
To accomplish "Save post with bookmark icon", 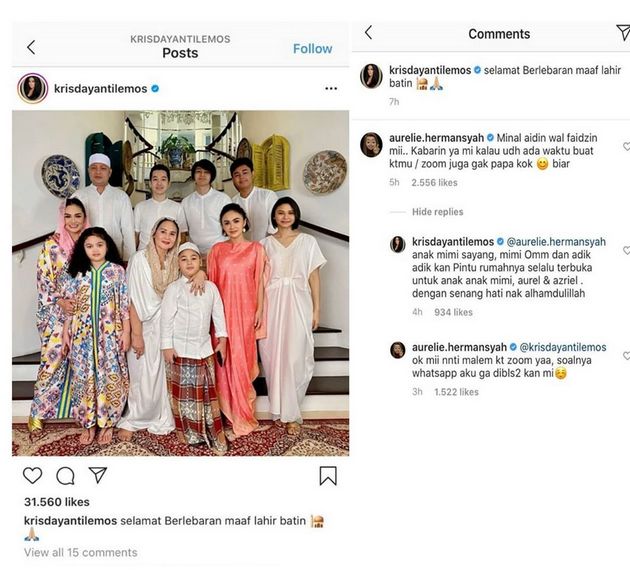I will click(x=328, y=476).
